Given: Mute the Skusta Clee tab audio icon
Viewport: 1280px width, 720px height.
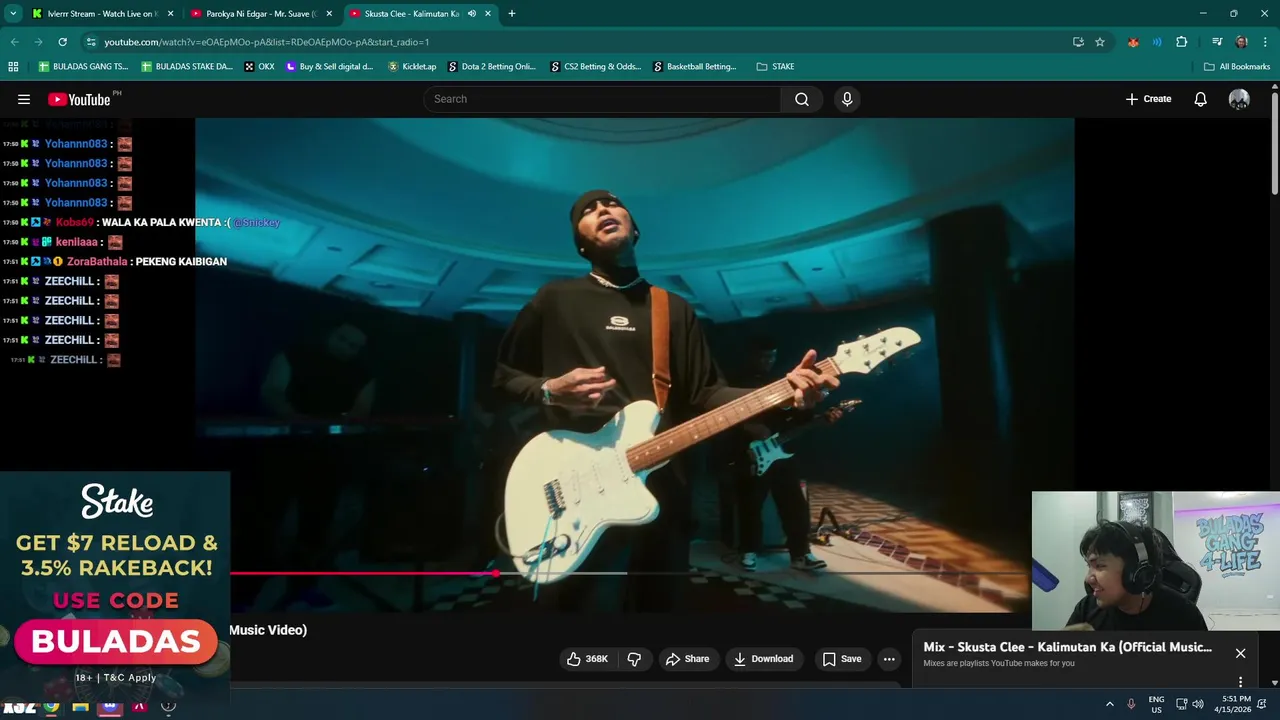Looking at the screenshot, I should (472, 14).
